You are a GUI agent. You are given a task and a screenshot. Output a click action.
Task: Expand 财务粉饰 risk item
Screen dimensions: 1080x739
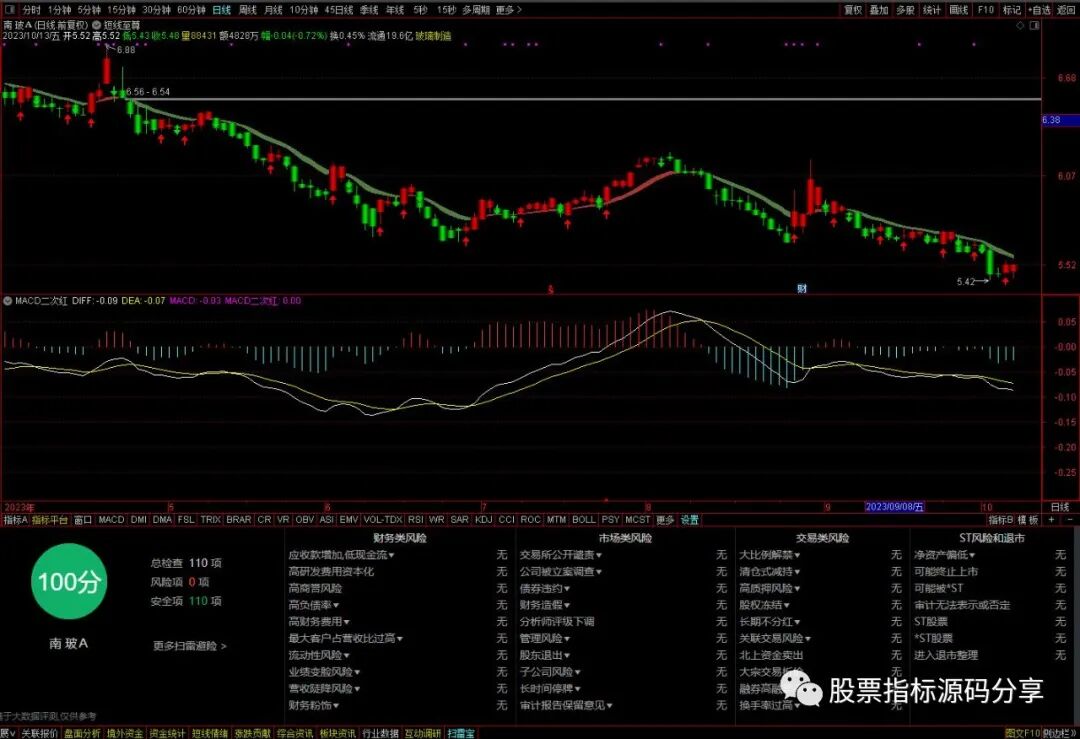pos(314,706)
